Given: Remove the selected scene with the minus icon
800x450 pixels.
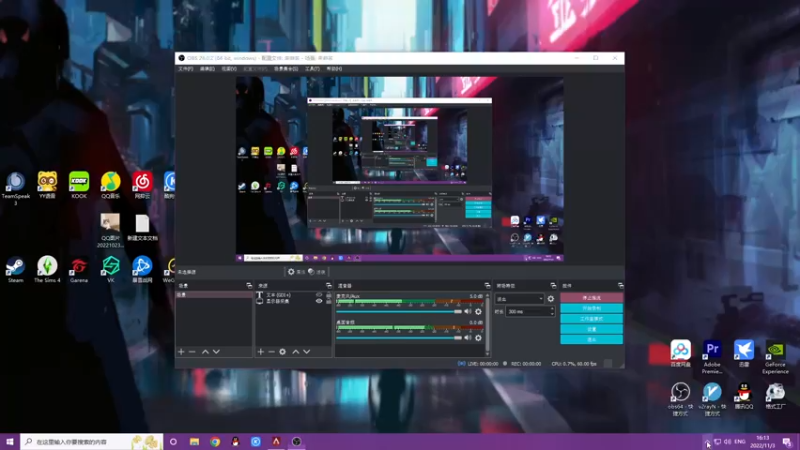Looking at the screenshot, I should (x=192, y=352).
